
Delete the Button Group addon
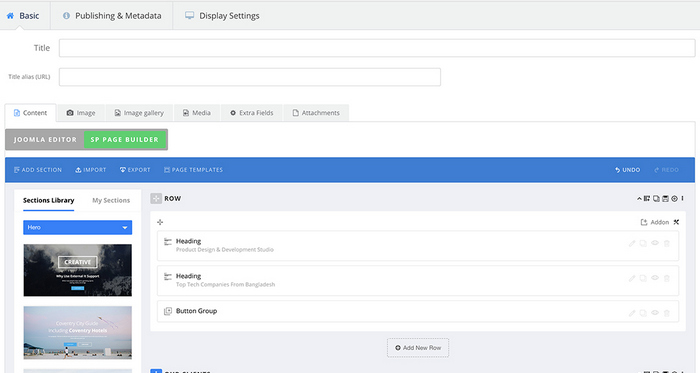tap(667, 313)
